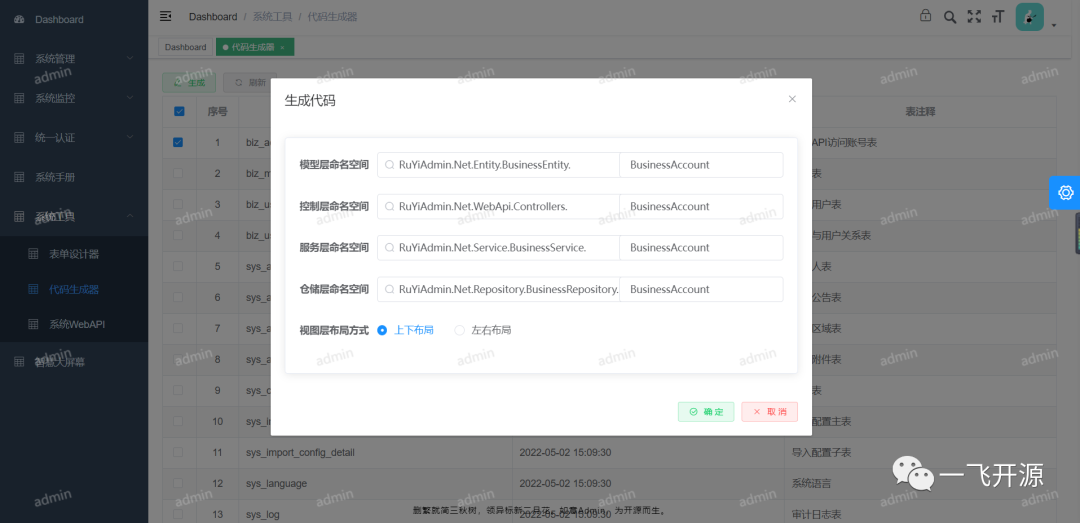
Task: Click the lock screen icon
Action: click(926, 17)
